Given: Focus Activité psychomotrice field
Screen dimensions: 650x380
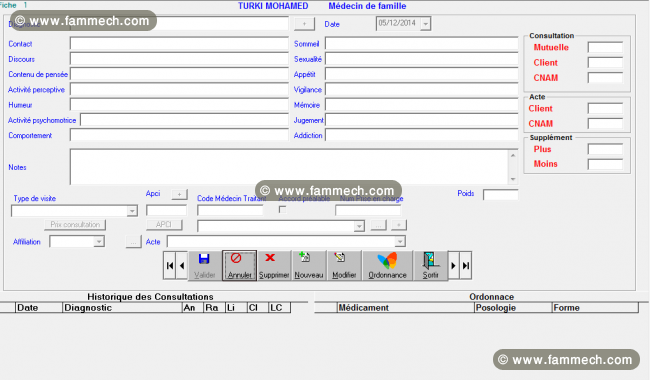Looking at the screenshot, I should tap(184, 120).
